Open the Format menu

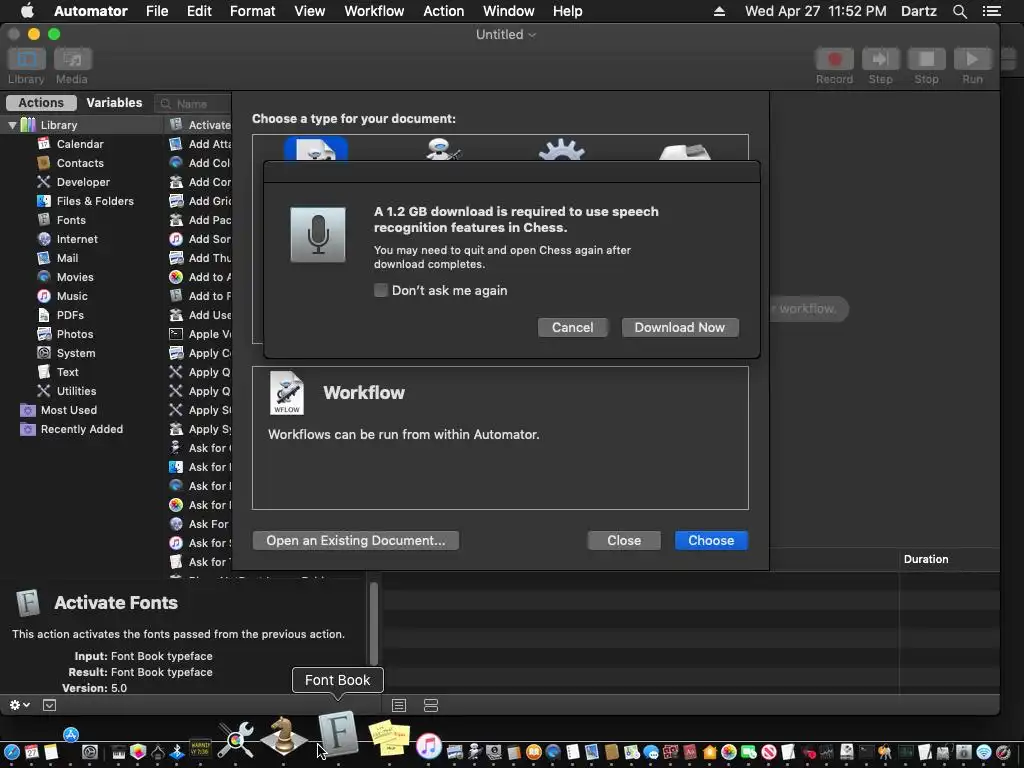coord(252,11)
